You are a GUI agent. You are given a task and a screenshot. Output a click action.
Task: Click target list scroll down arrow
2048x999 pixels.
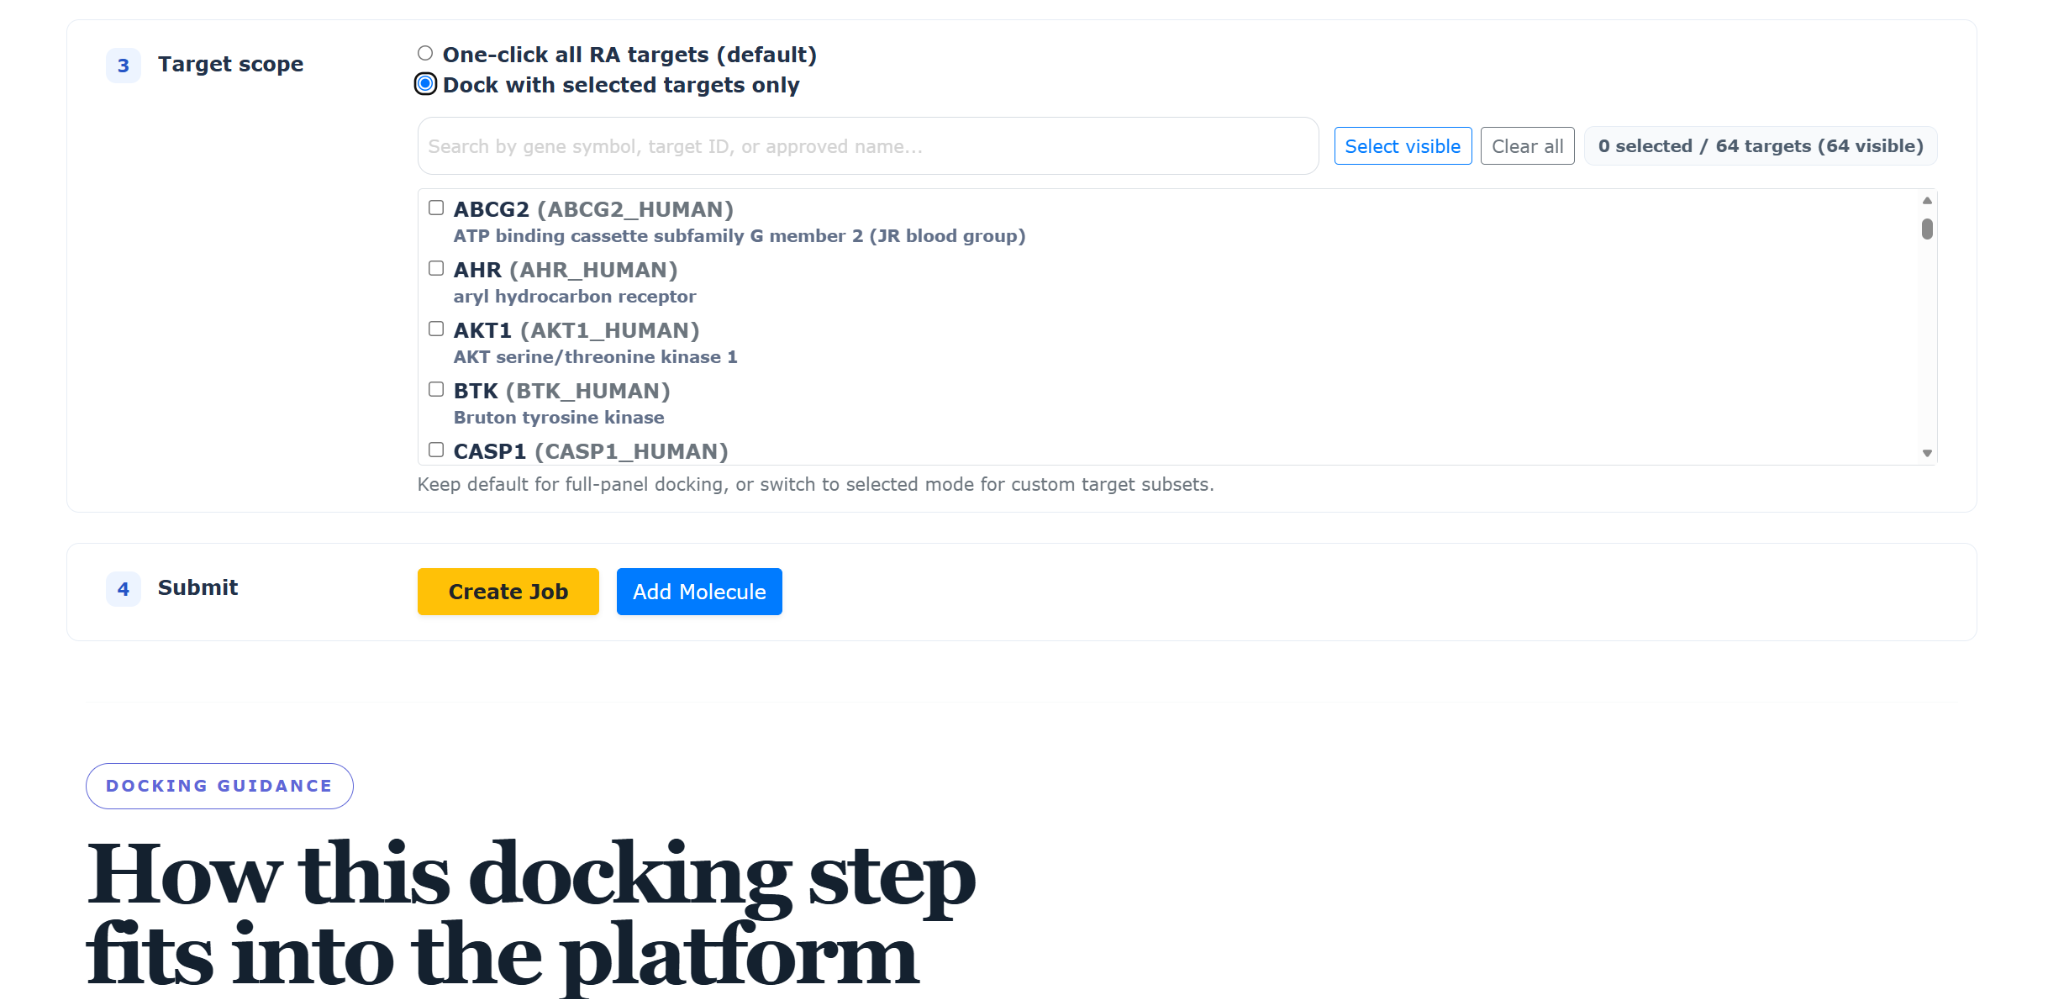coord(1927,453)
